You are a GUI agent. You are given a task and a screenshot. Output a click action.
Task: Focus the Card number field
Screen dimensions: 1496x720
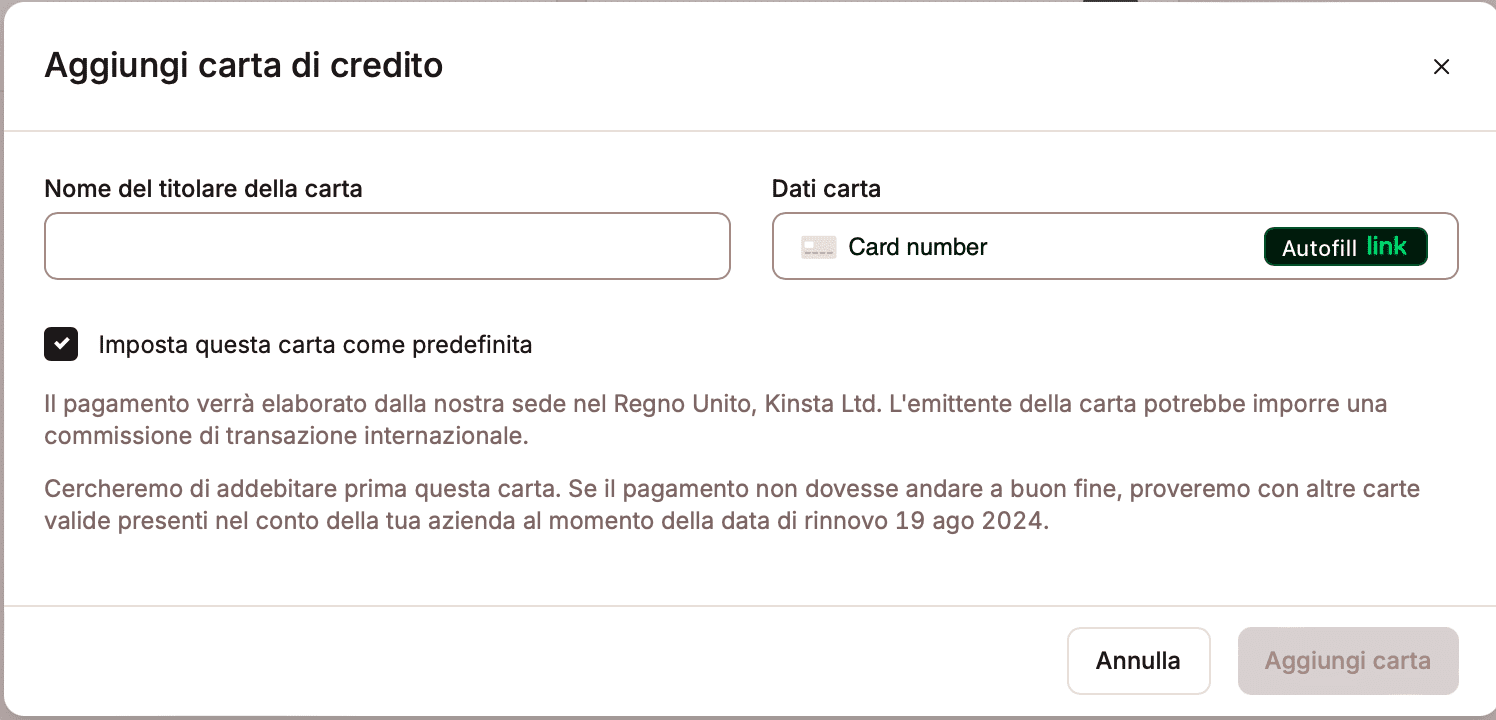(x=1050, y=247)
